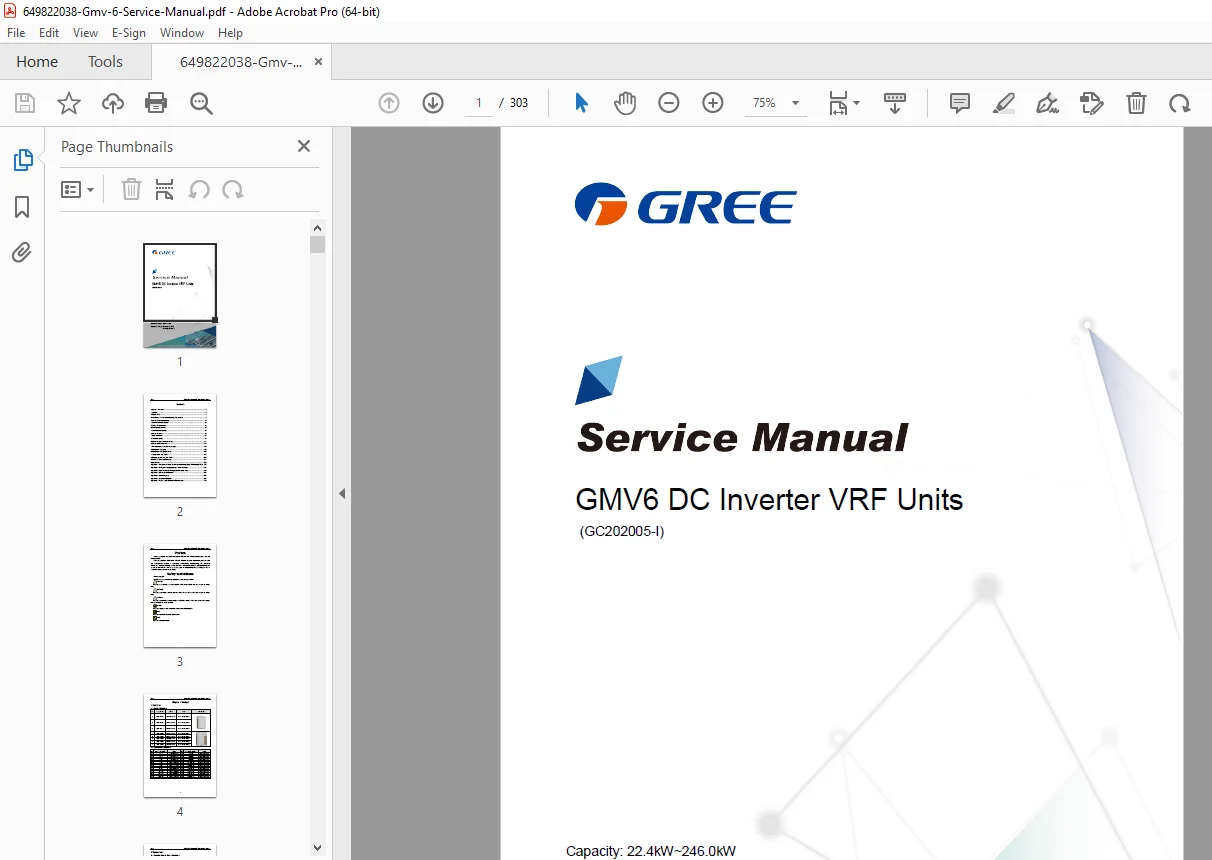Switch to the Home tab

[37, 62]
